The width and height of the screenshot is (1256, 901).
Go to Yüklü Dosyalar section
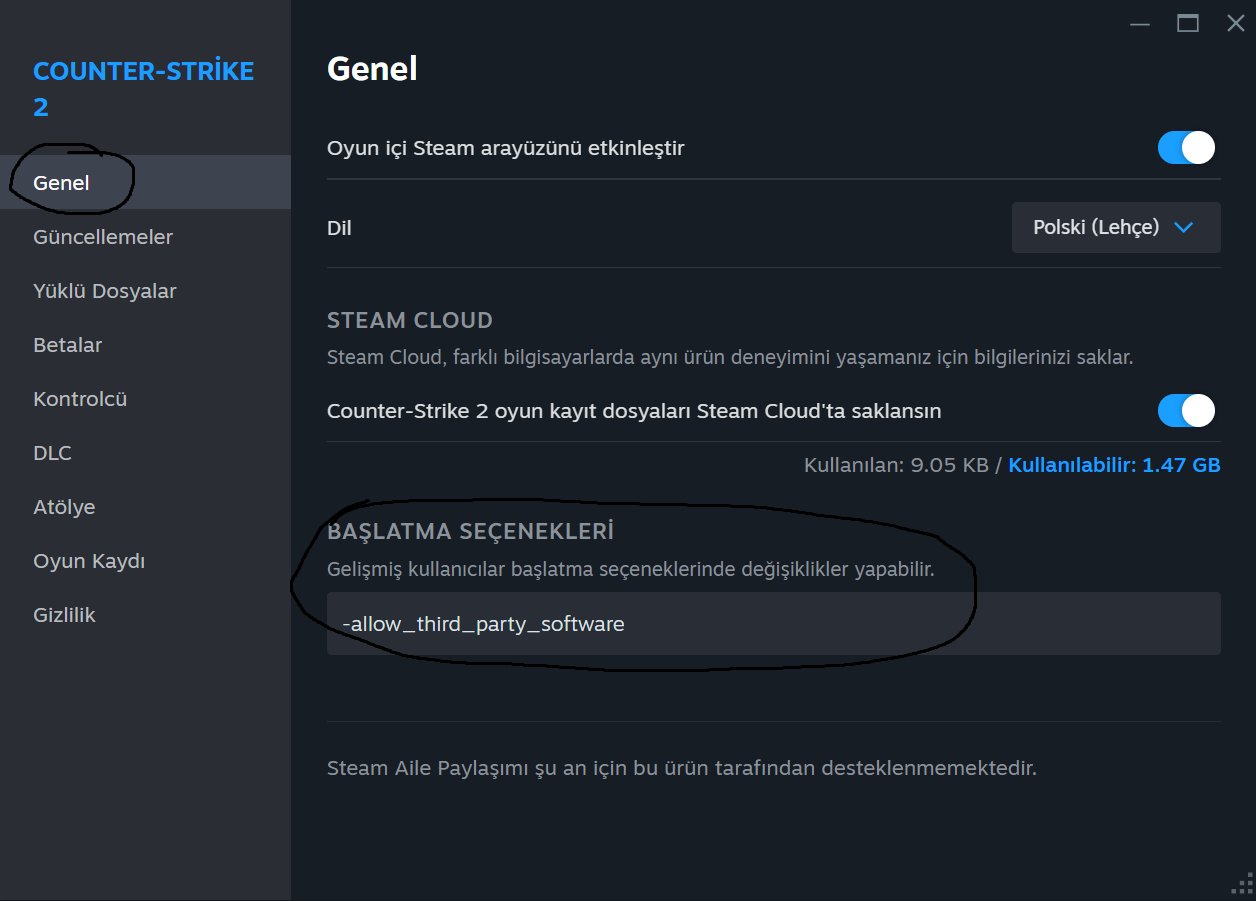coord(105,291)
